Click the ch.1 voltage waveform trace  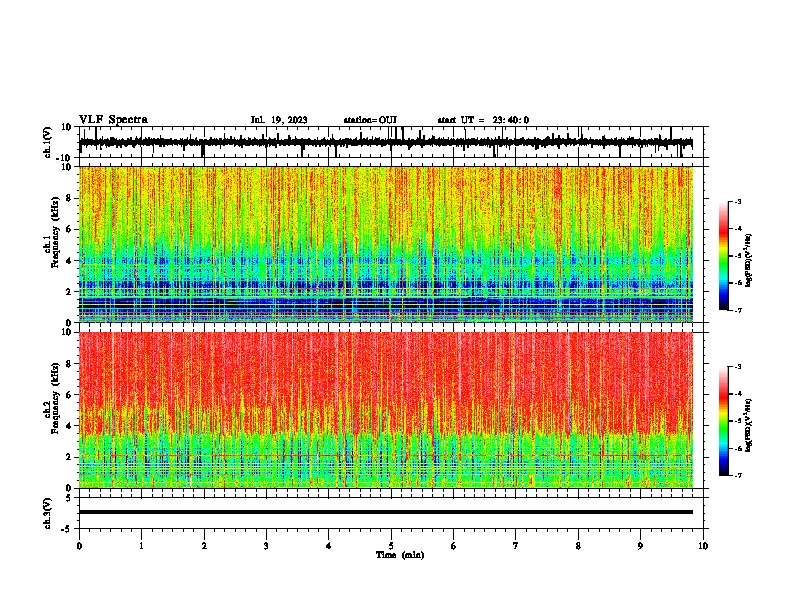tap(386, 142)
